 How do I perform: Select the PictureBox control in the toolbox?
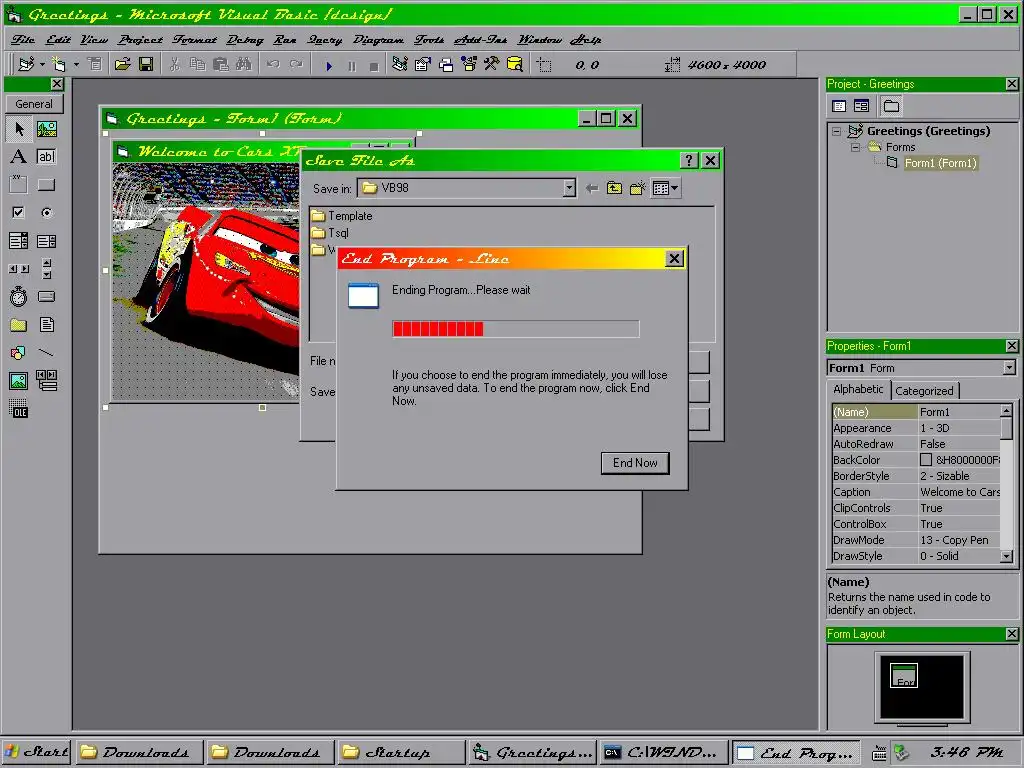46,129
